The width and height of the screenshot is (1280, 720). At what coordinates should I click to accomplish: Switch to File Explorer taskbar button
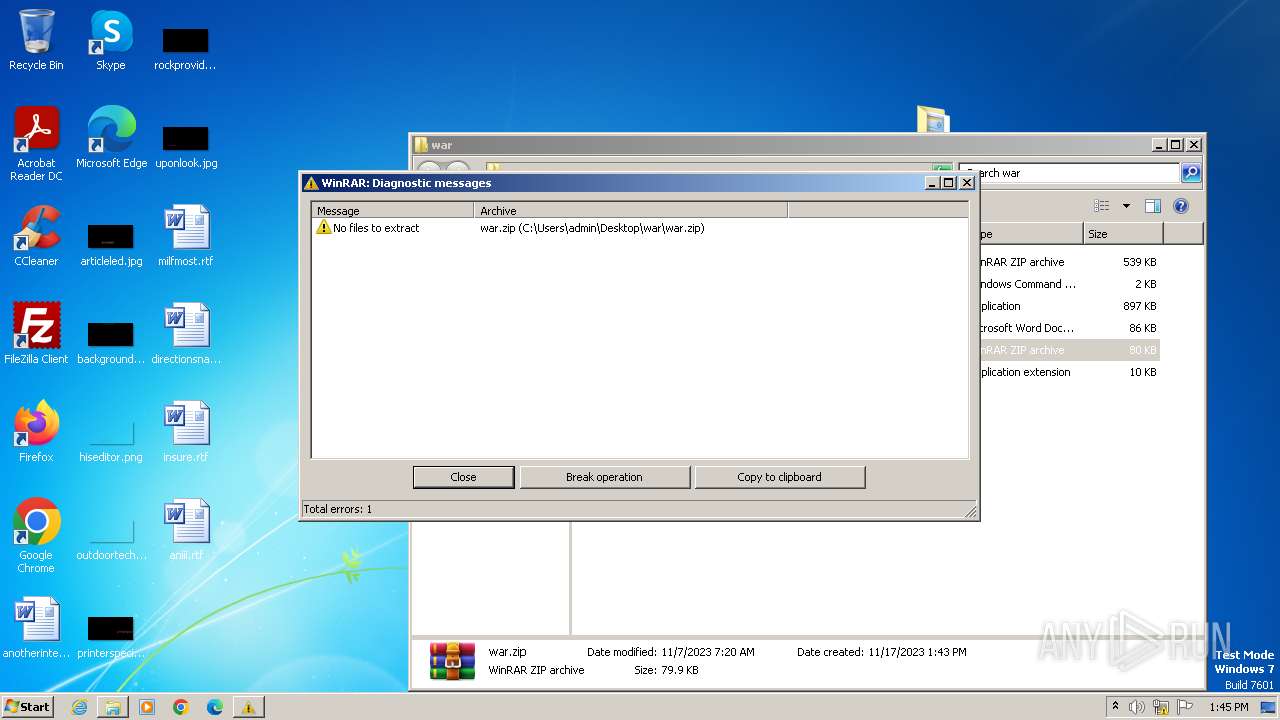tap(113, 707)
